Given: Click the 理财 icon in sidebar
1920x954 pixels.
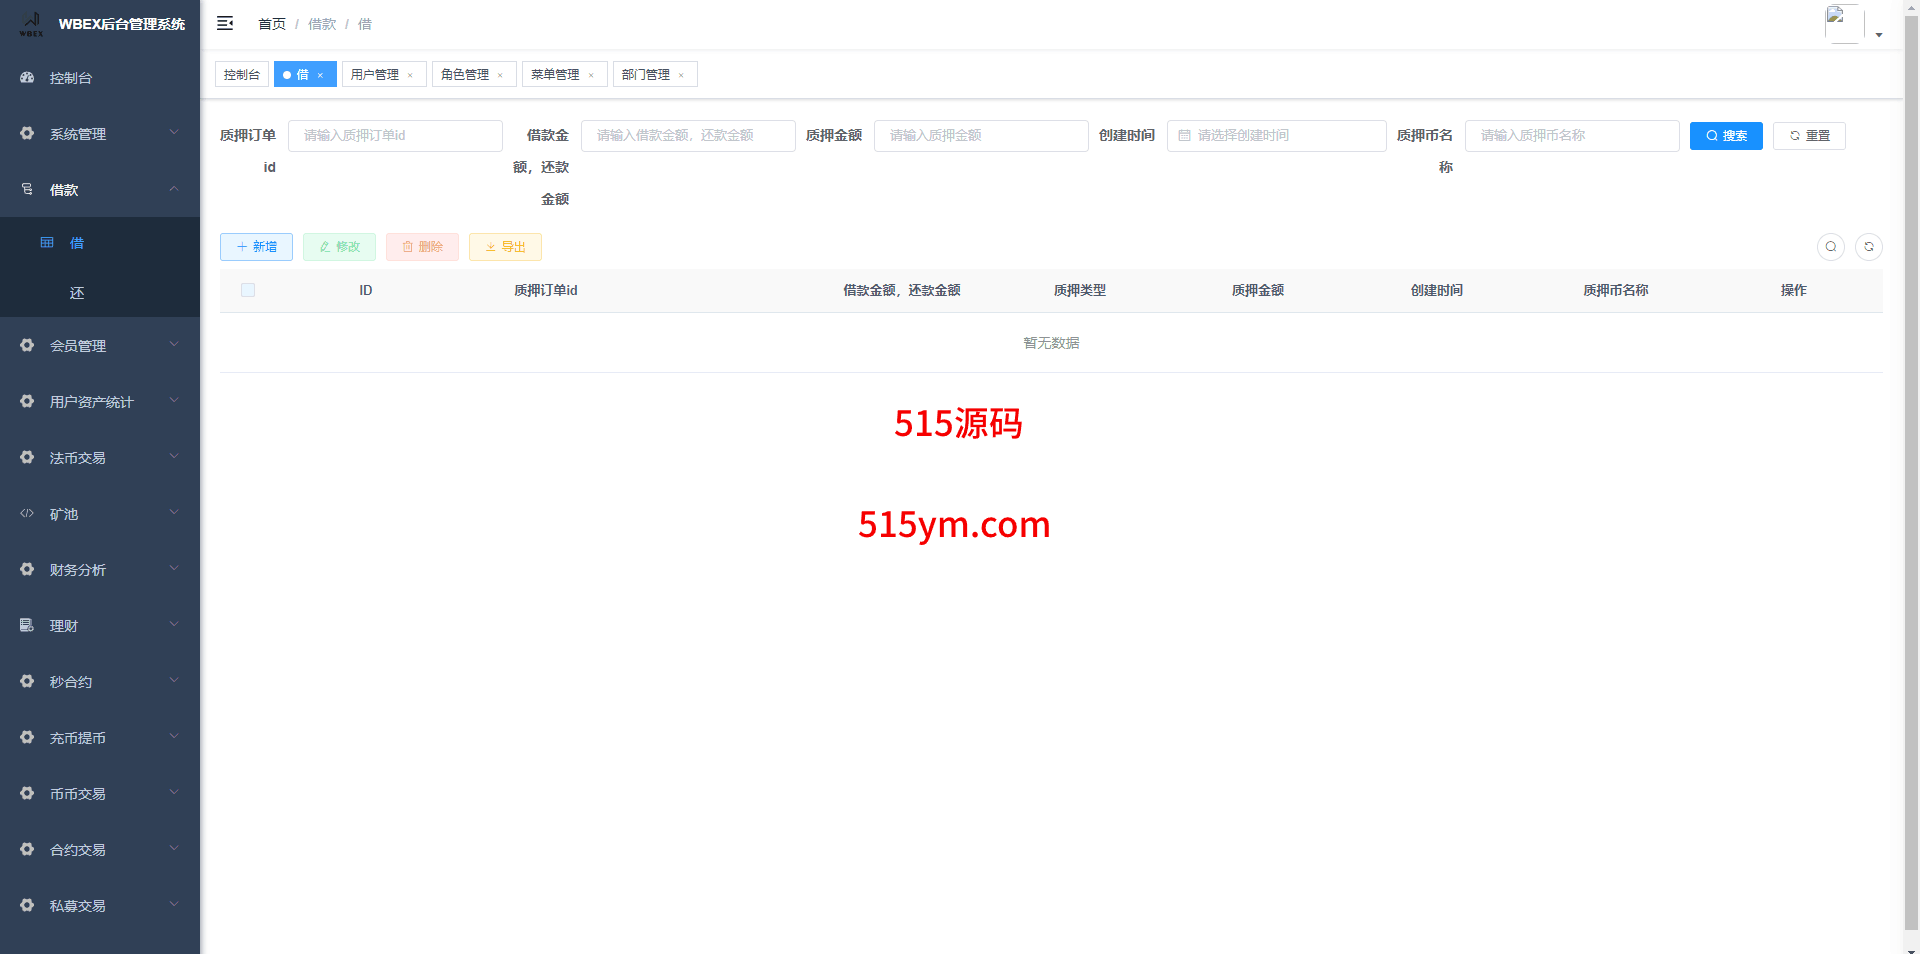Looking at the screenshot, I should (27, 626).
